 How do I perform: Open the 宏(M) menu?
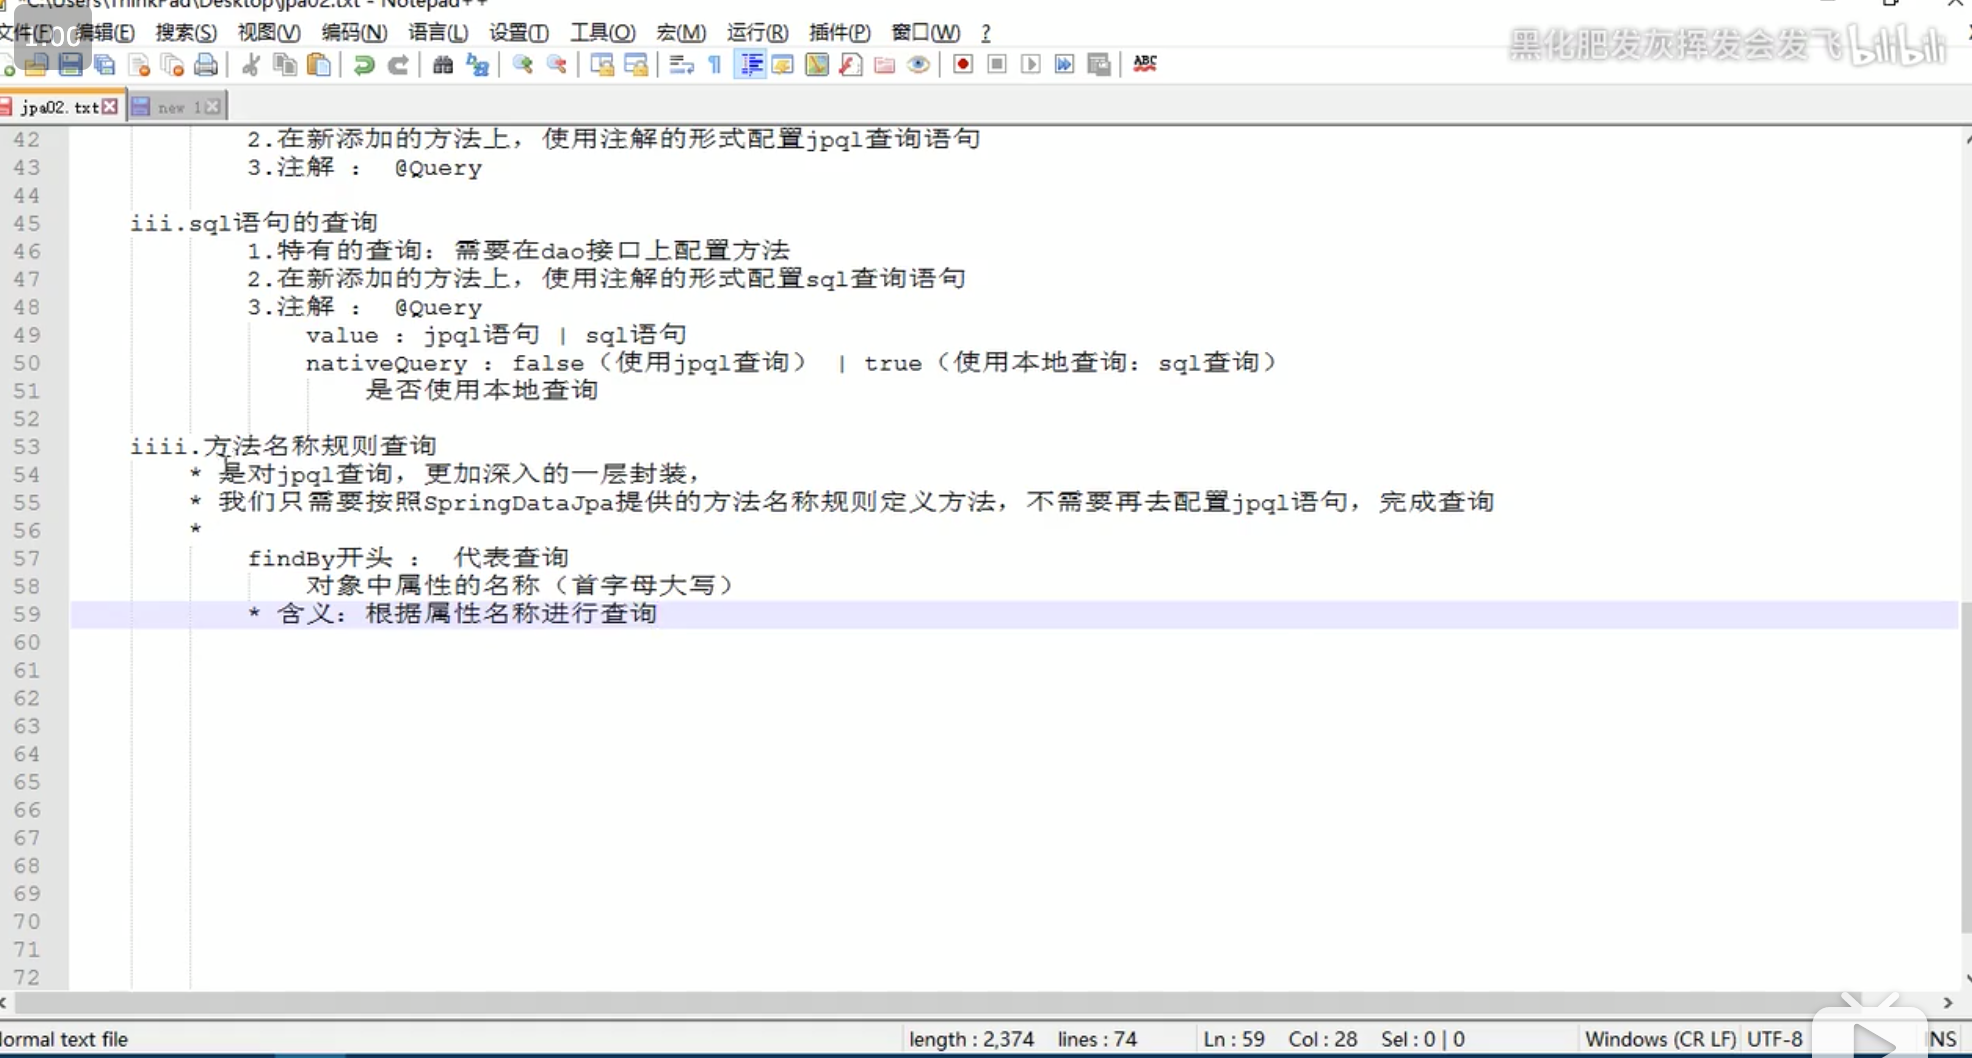tap(681, 33)
